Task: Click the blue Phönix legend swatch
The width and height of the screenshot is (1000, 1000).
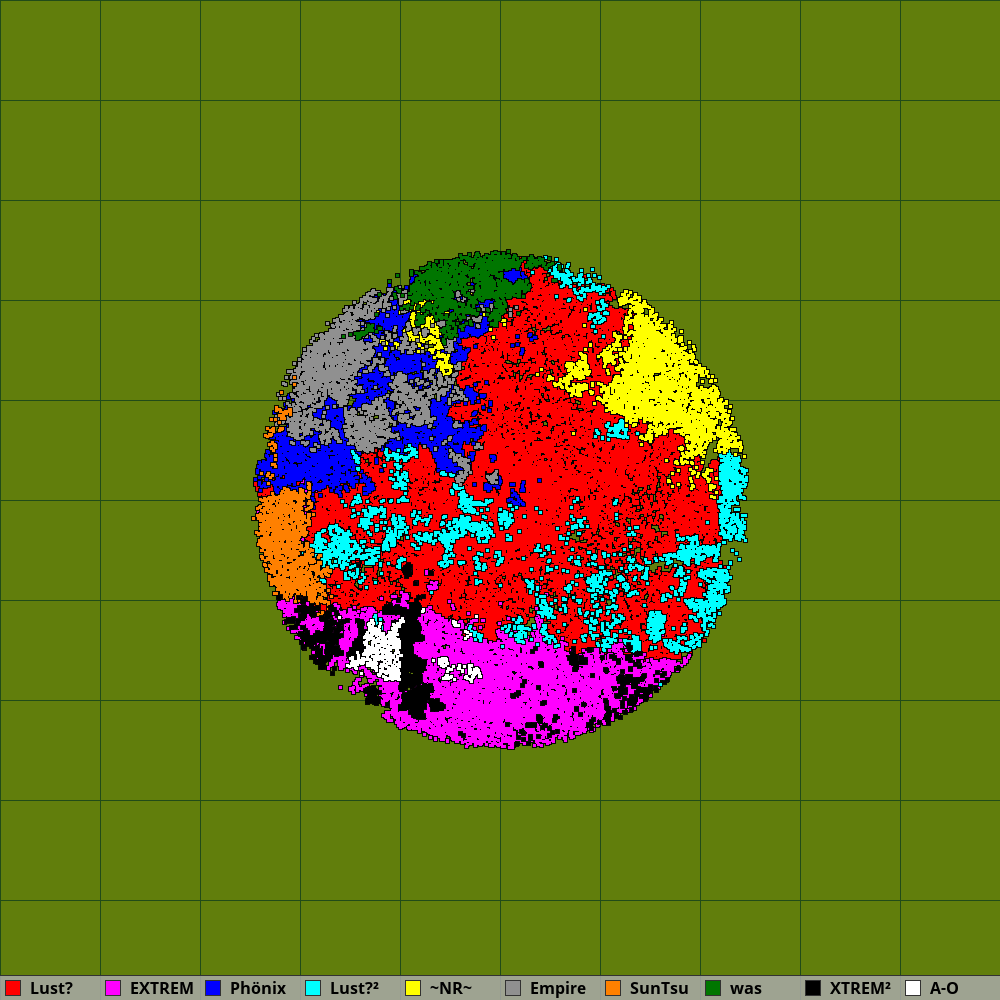Action: (x=213, y=988)
